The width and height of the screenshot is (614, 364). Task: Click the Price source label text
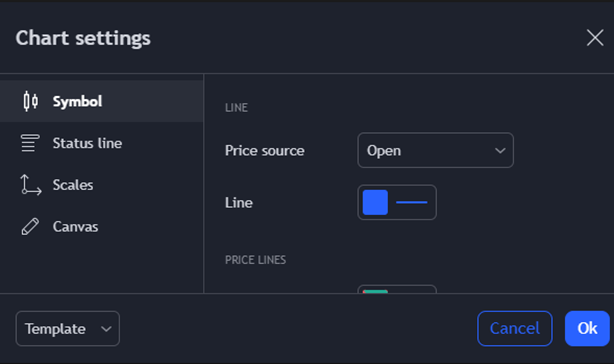point(265,151)
